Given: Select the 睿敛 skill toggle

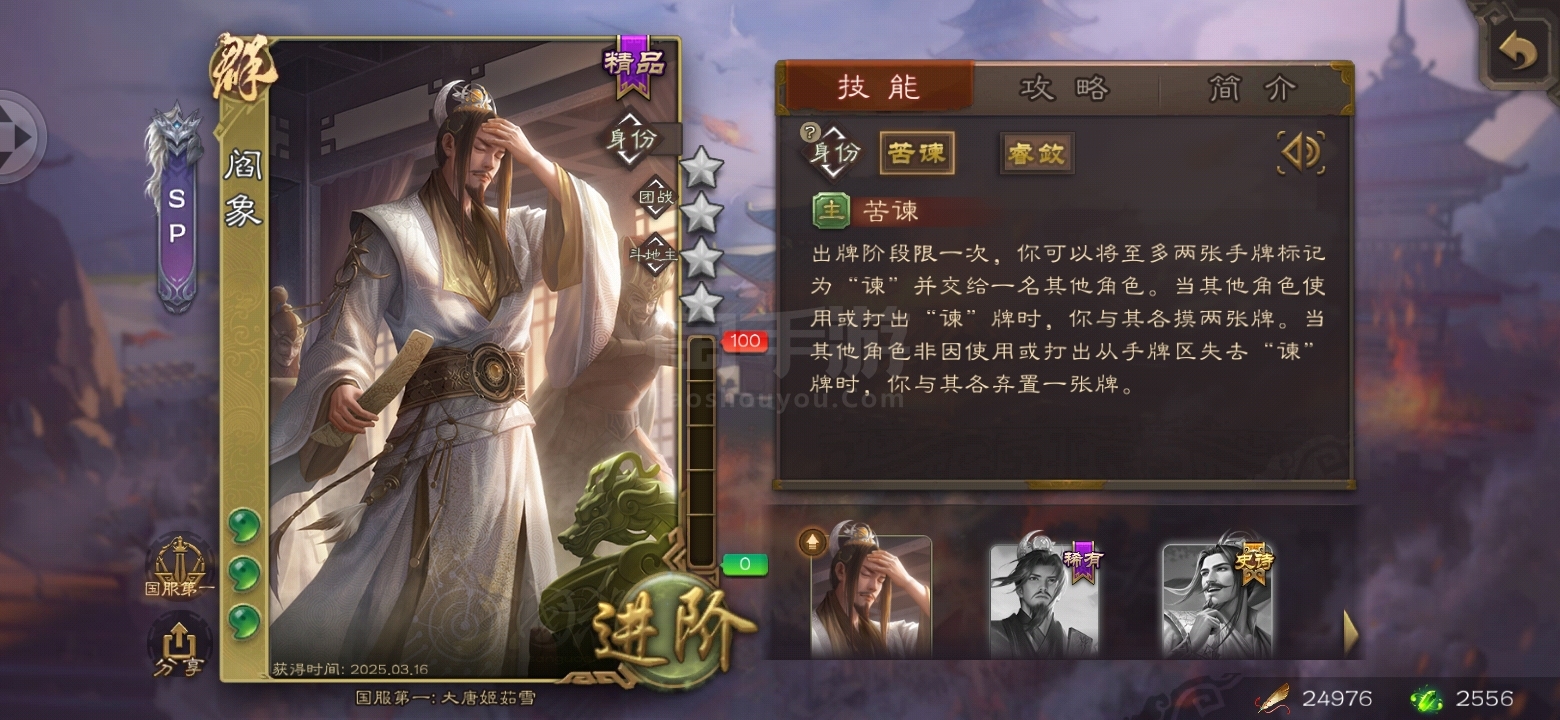Looking at the screenshot, I should tap(1037, 154).
